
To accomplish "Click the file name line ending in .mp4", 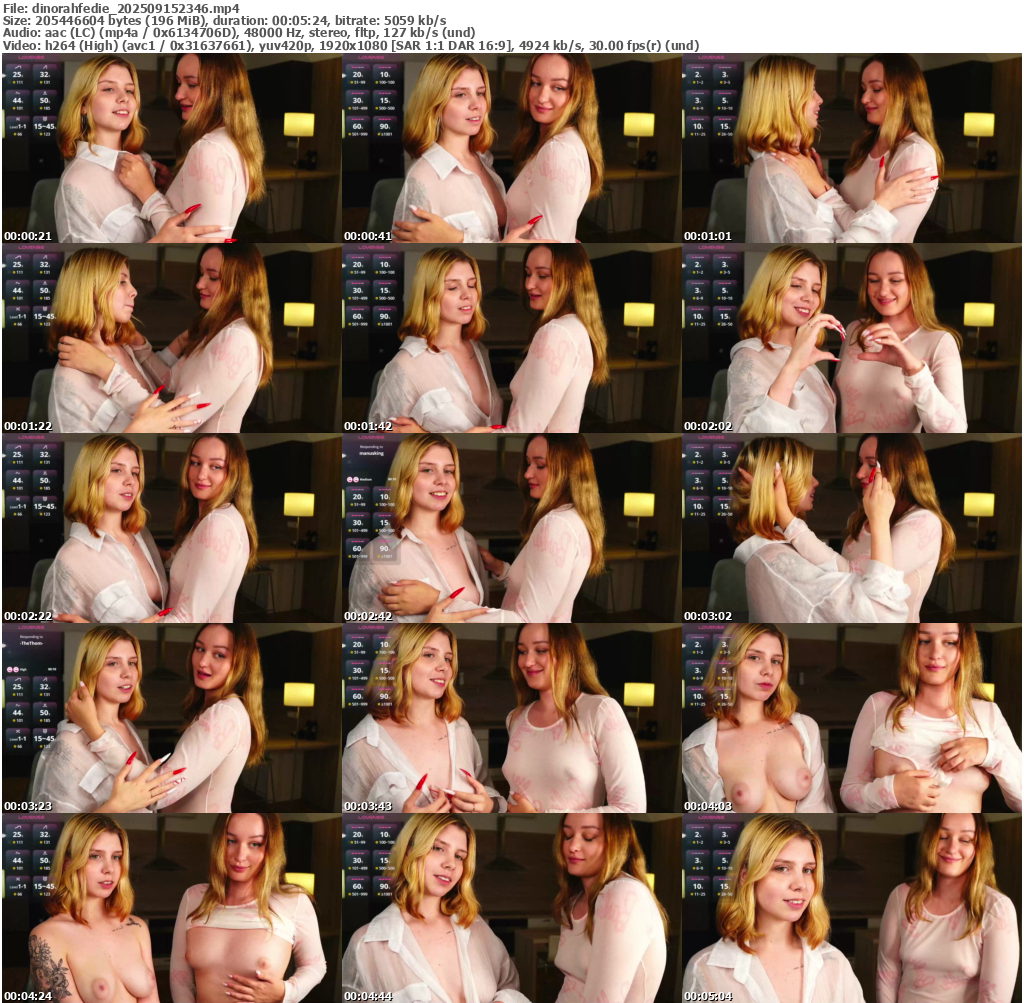I will click(x=121, y=8).
